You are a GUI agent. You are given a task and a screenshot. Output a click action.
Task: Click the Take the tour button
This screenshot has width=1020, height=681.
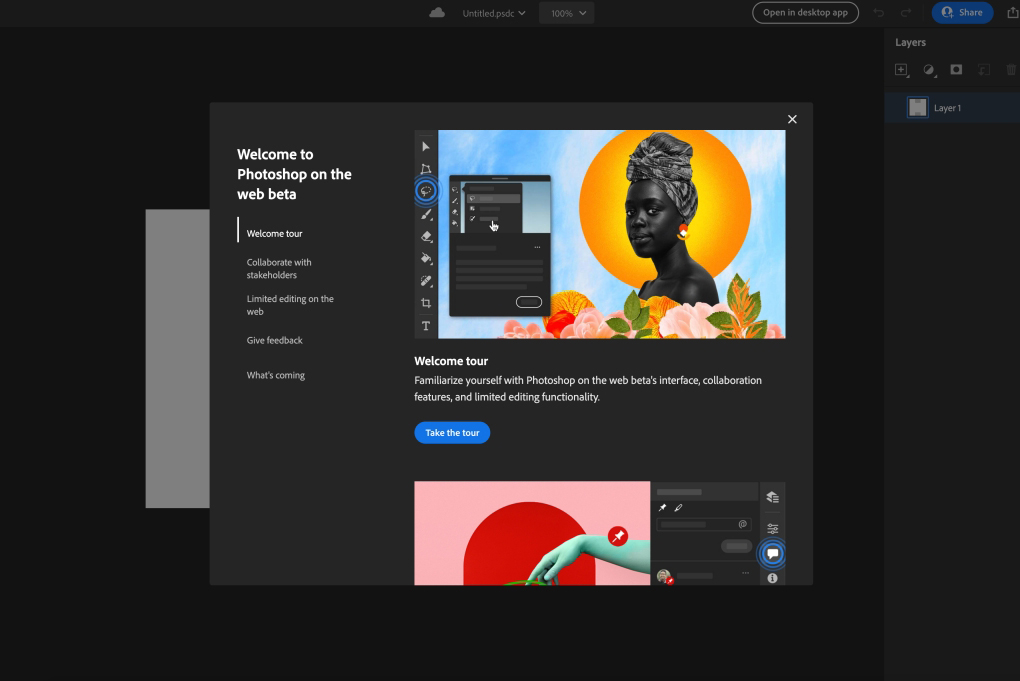coord(452,432)
